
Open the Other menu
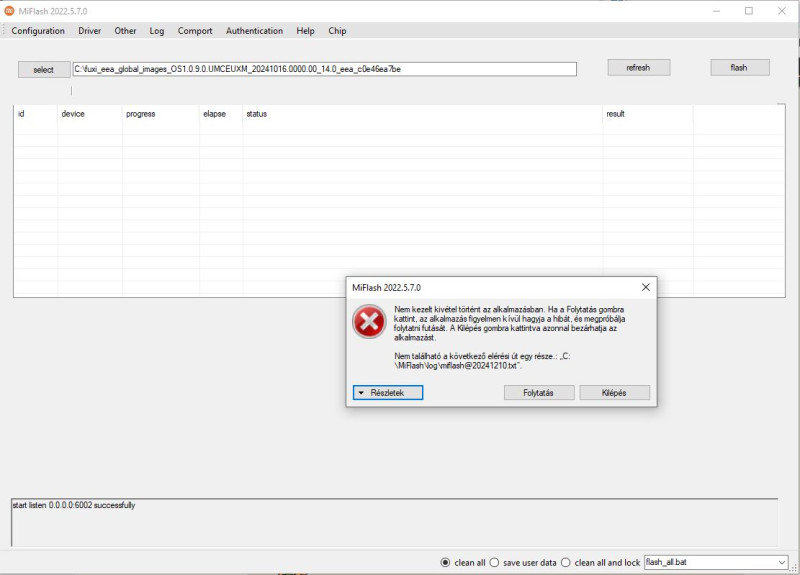pyautogui.click(x=125, y=31)
